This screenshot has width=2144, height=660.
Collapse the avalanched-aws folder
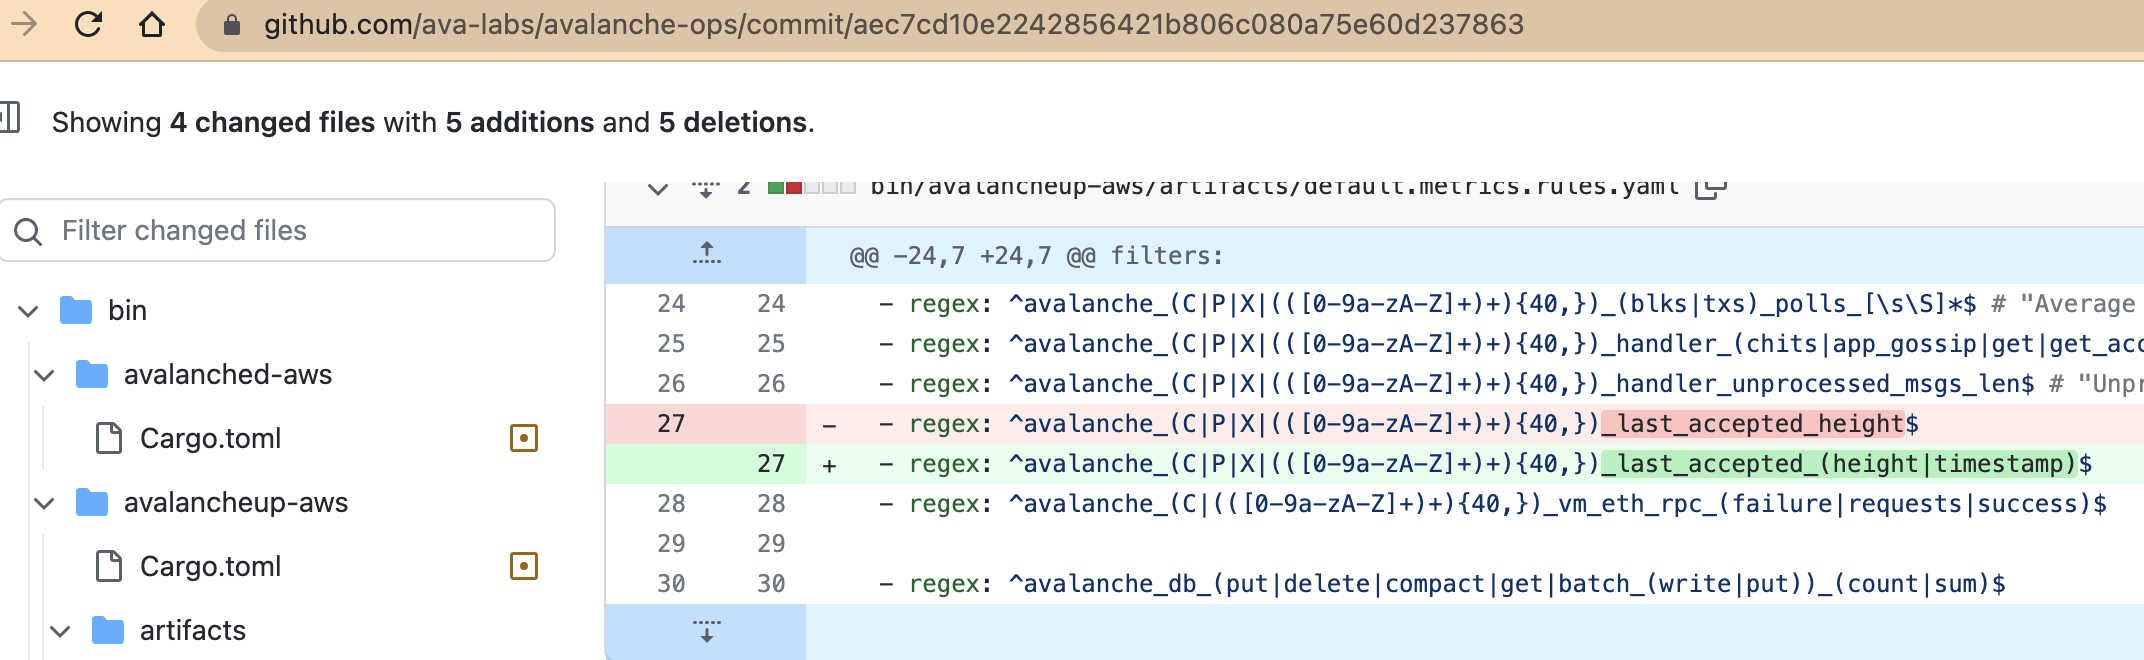[x=44, y=375]
